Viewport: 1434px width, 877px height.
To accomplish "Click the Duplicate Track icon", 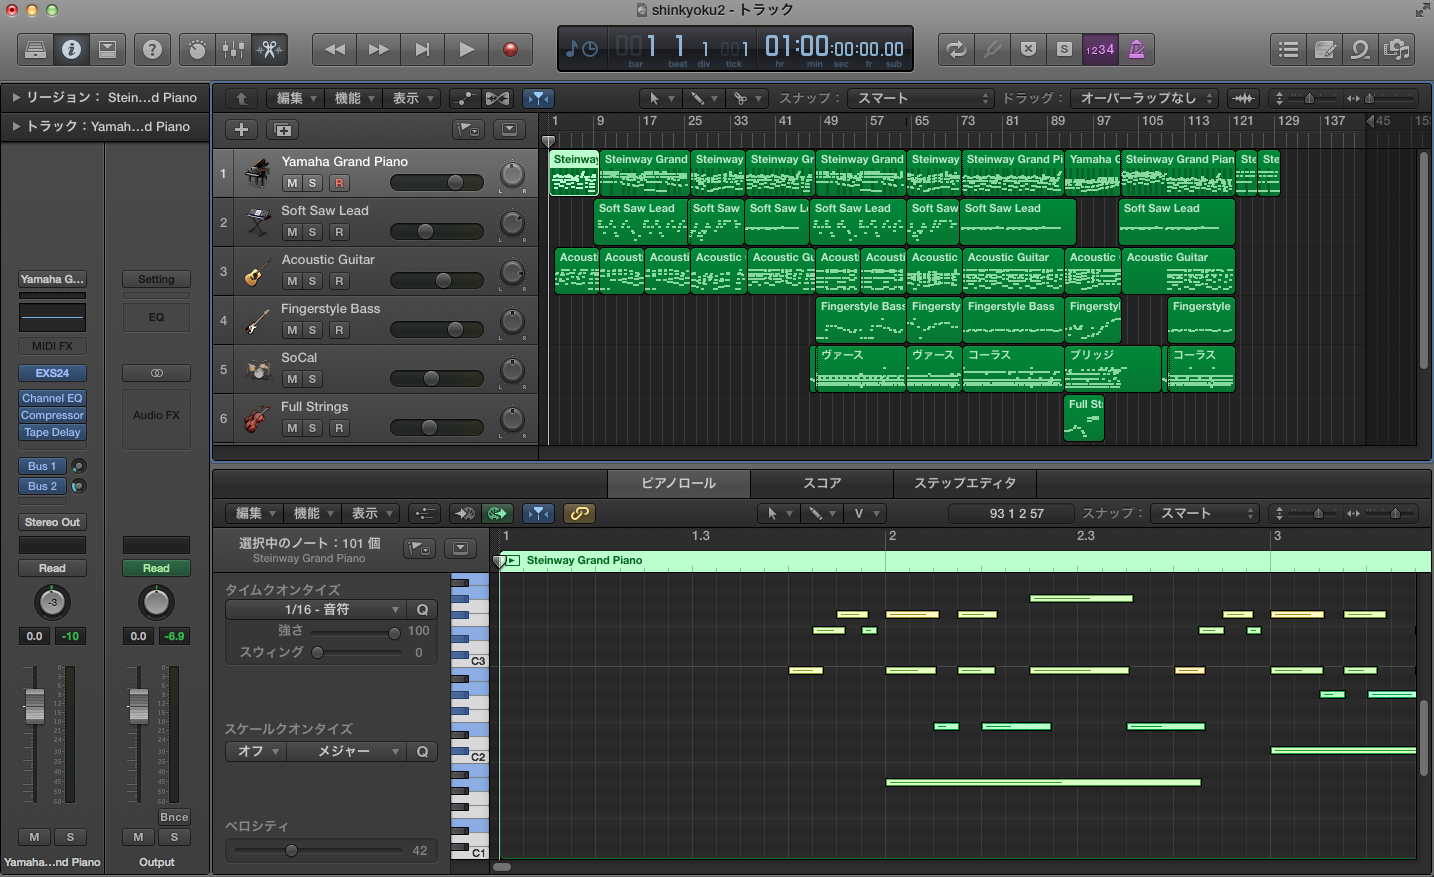I will pyautogui.click(x=283, y=129).
